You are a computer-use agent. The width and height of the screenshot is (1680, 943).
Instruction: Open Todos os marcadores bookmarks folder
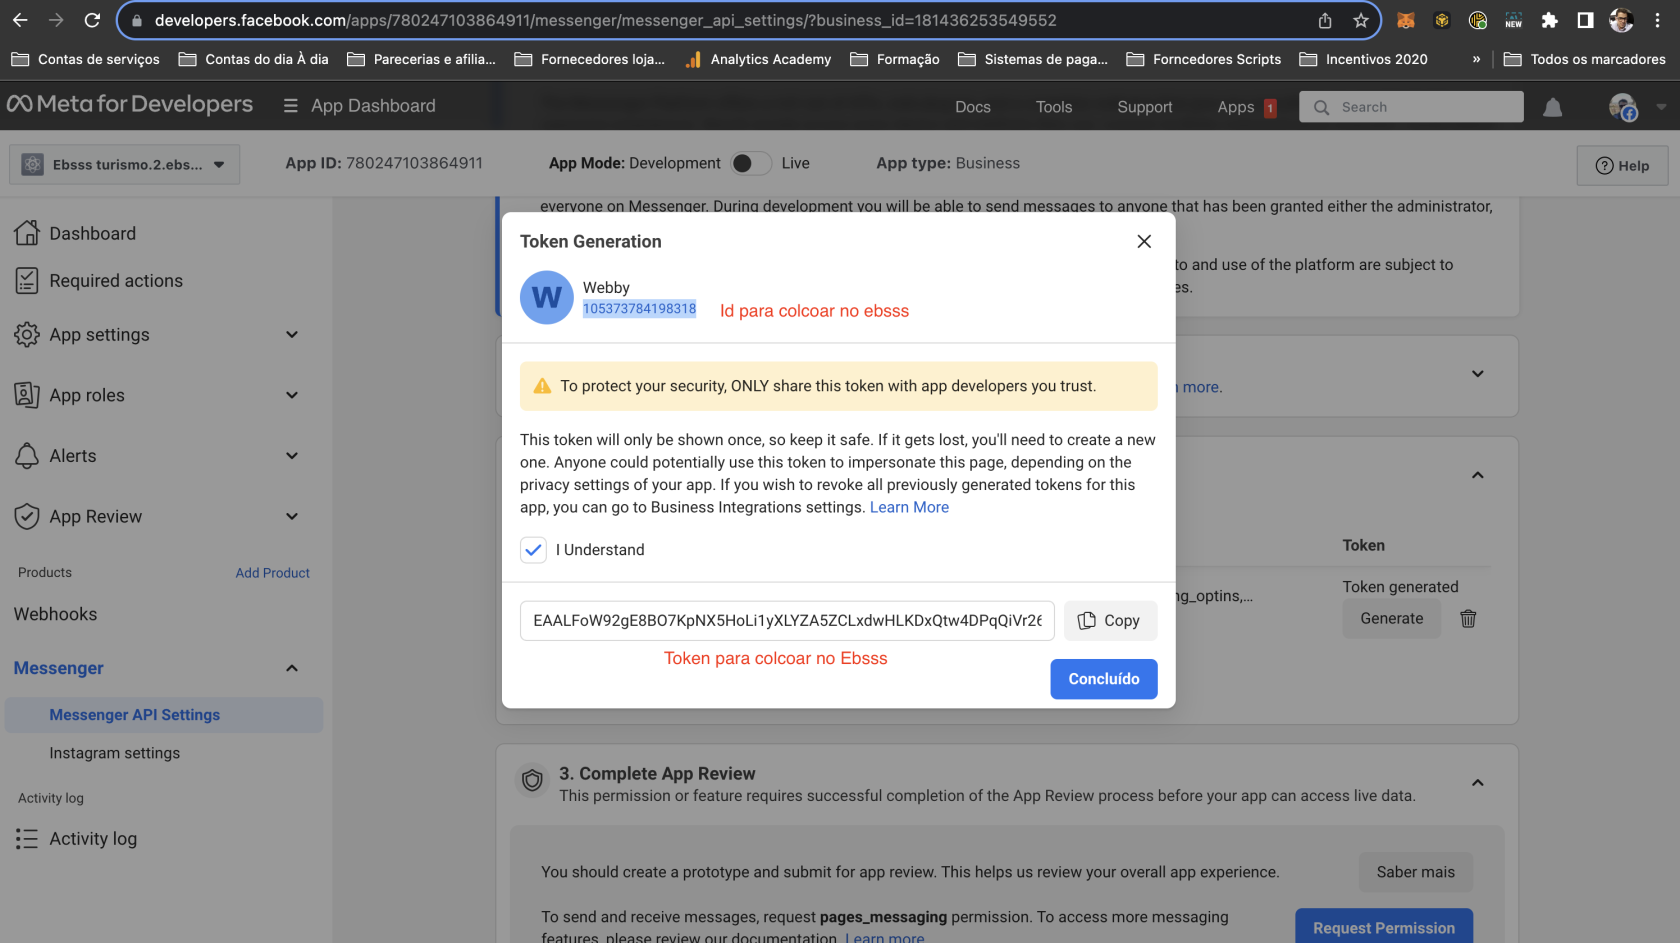(x=1584, y=59)
